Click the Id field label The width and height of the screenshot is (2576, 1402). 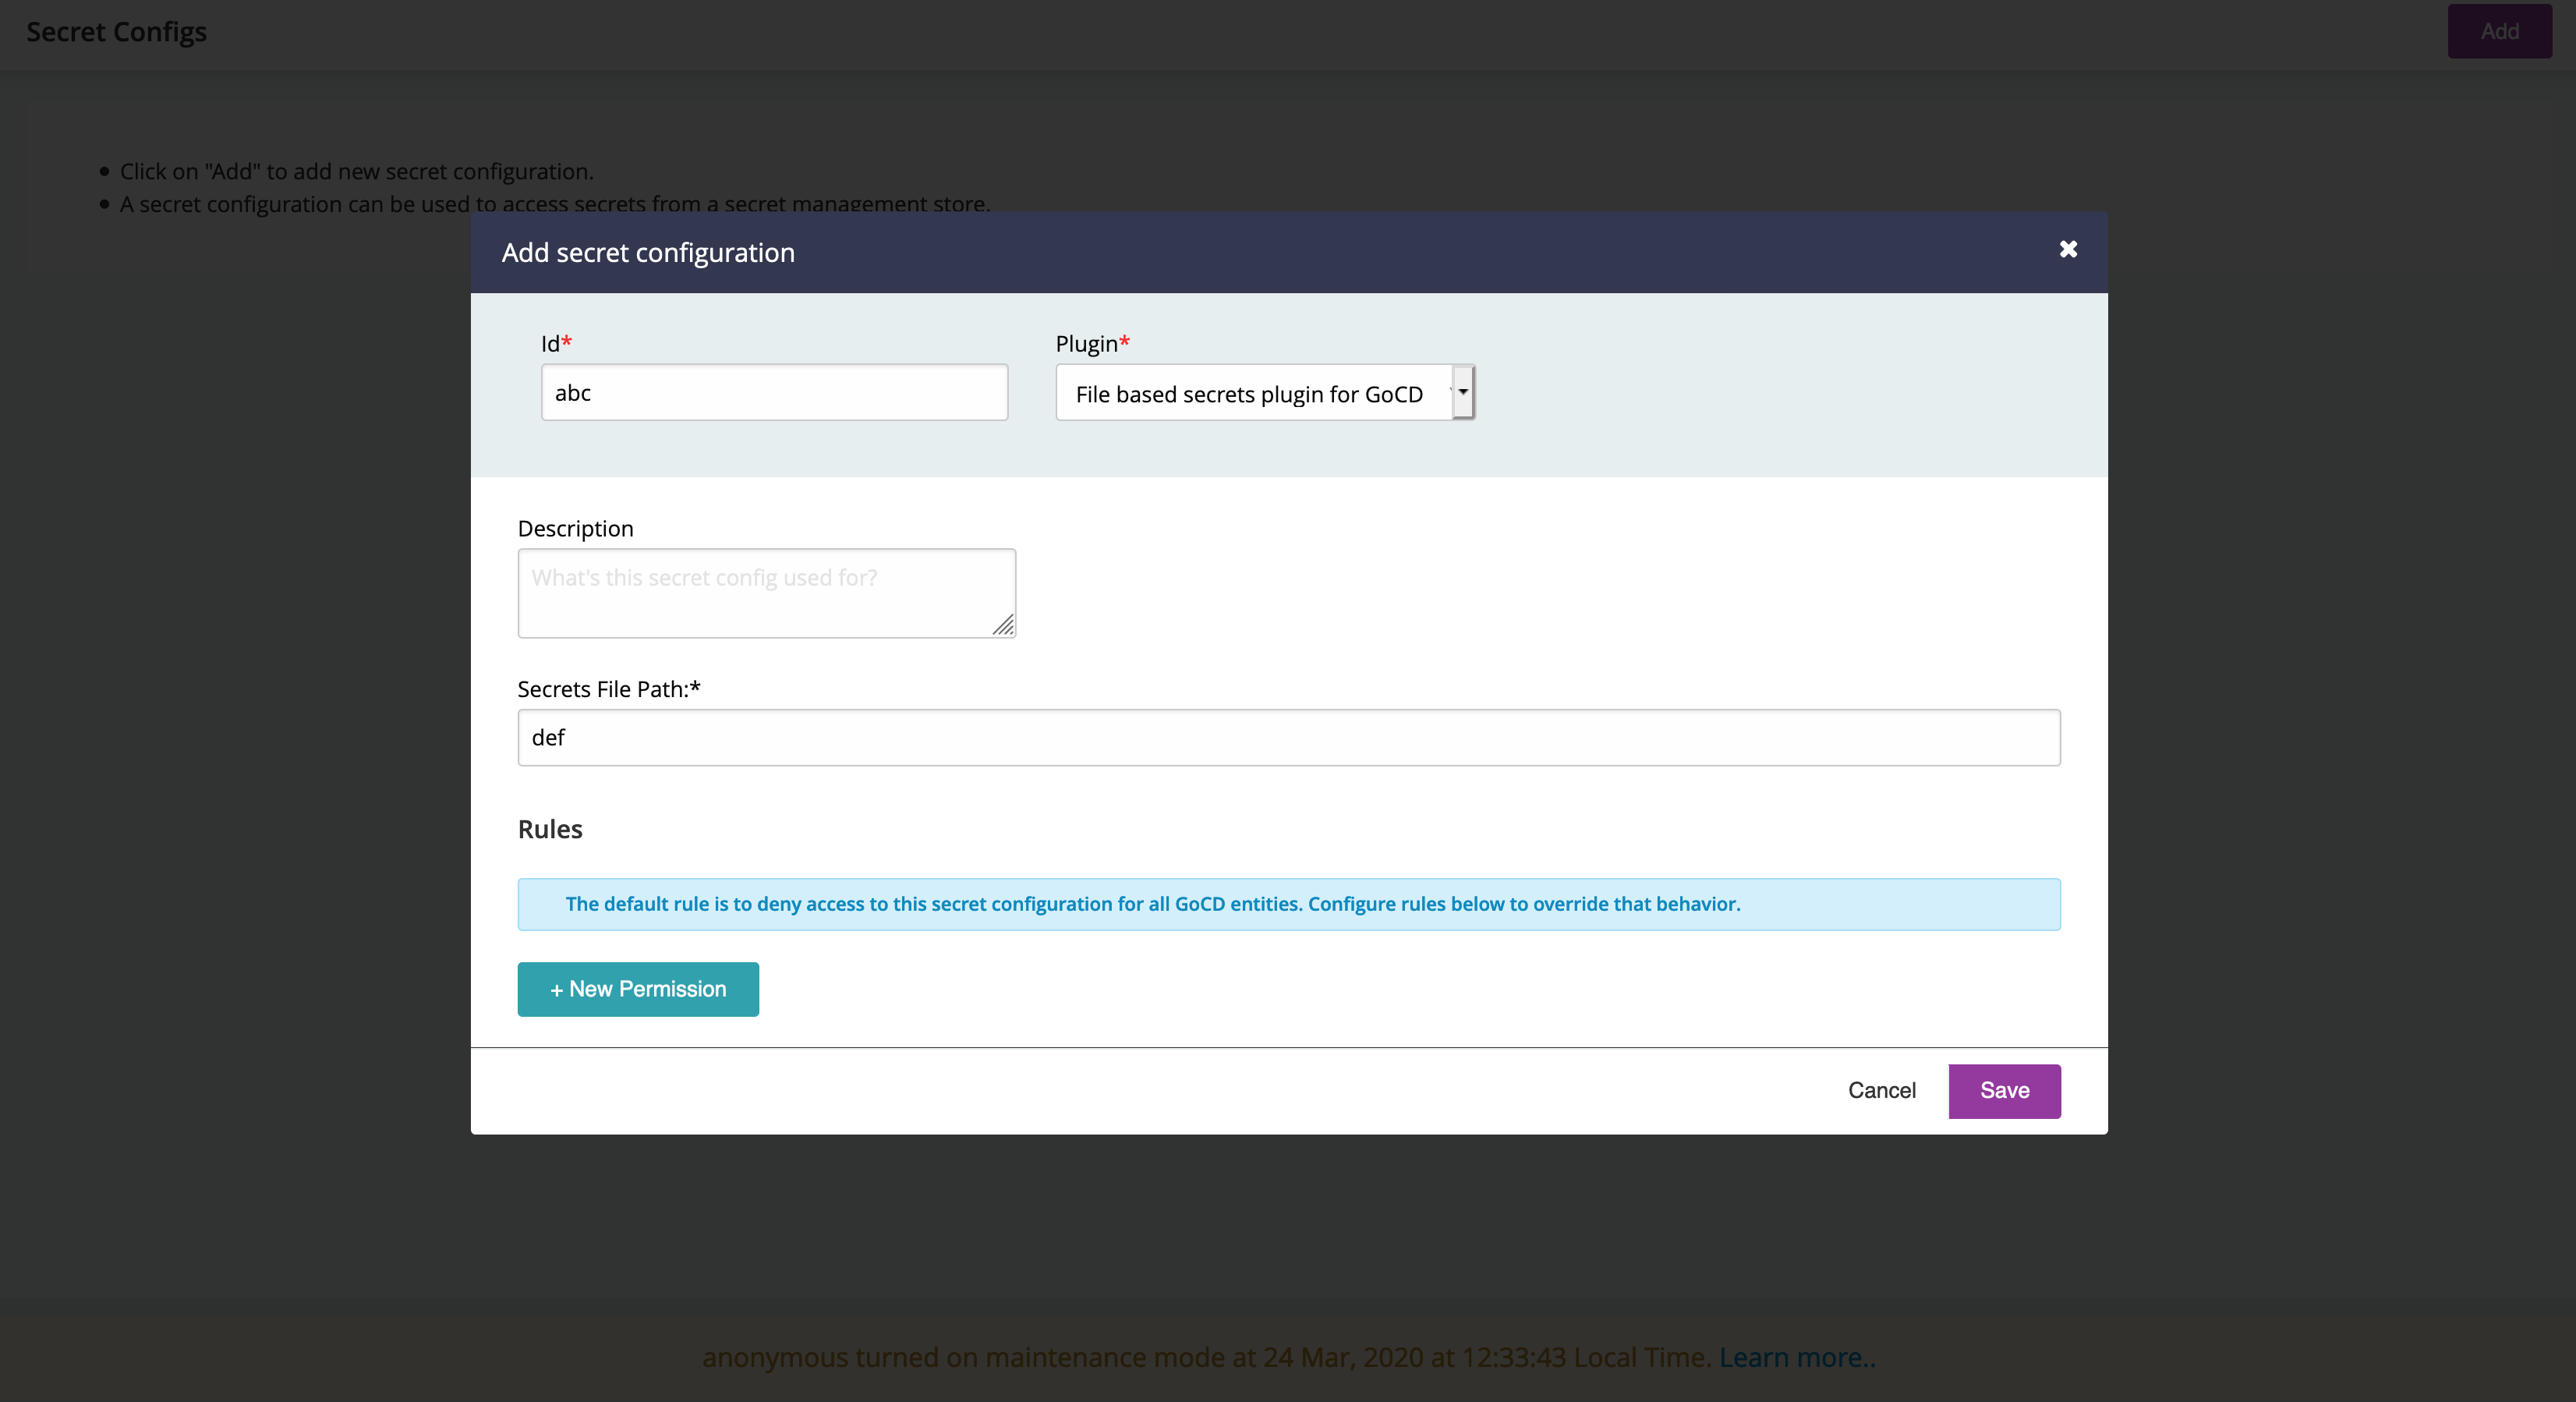click(551, 344)
